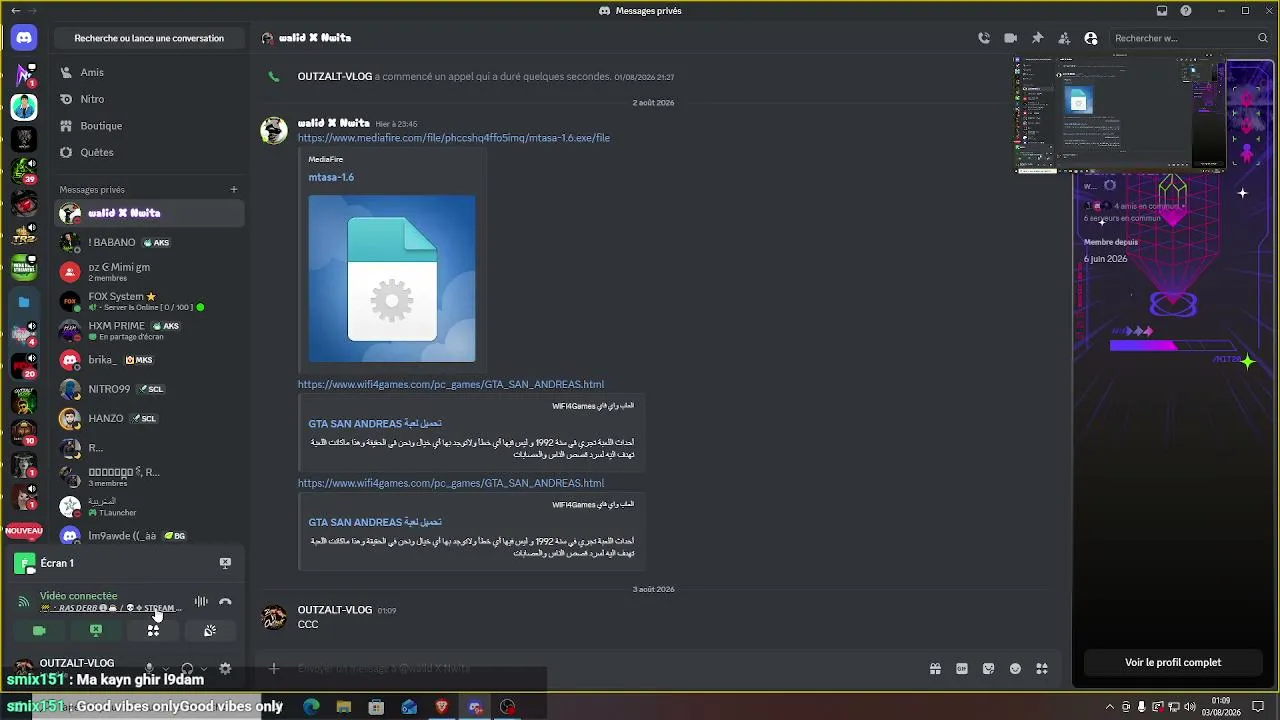Viewport: 1280px width, 720px height.
Task: Open conversation with ! BABANO
Action: (149, 242)
